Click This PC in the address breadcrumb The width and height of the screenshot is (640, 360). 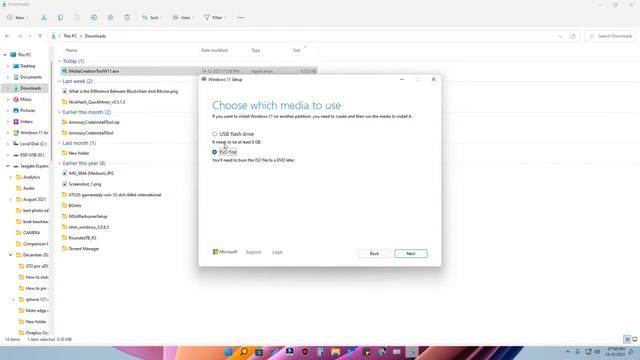(70, 36)
